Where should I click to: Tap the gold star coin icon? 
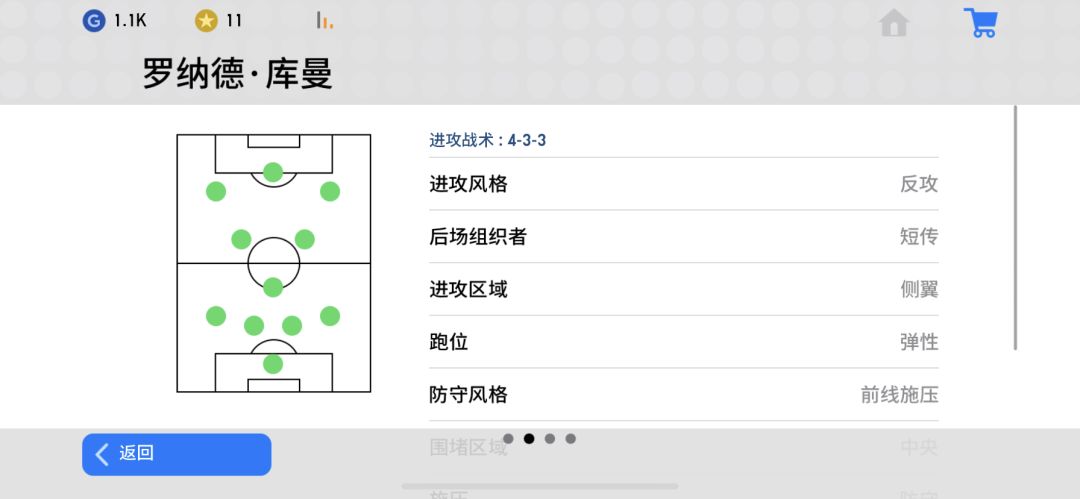(x=206, y=21)
